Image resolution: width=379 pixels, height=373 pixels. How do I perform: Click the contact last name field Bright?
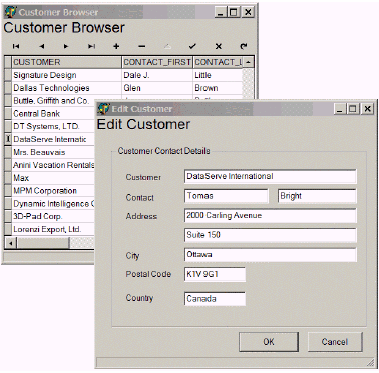[x=317, y=196]
